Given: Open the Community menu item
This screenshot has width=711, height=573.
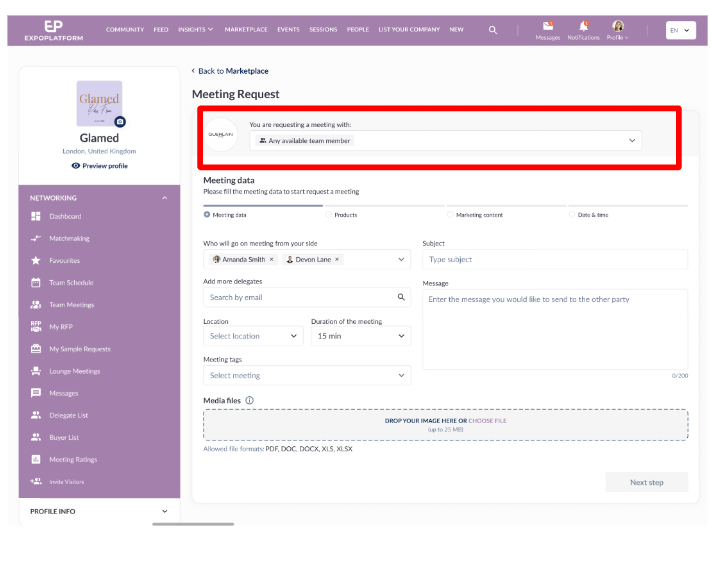Looking at the screenshot, I should point(125,29).
